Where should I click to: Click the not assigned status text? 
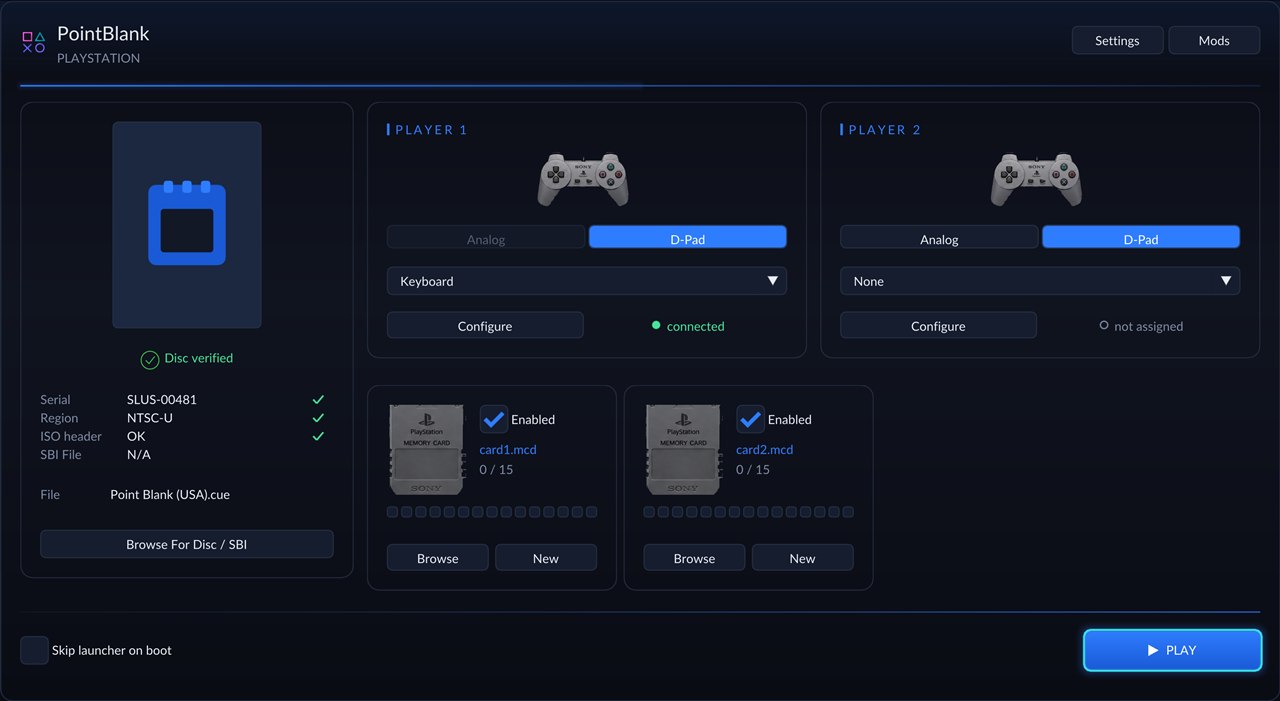(1148, 327)
